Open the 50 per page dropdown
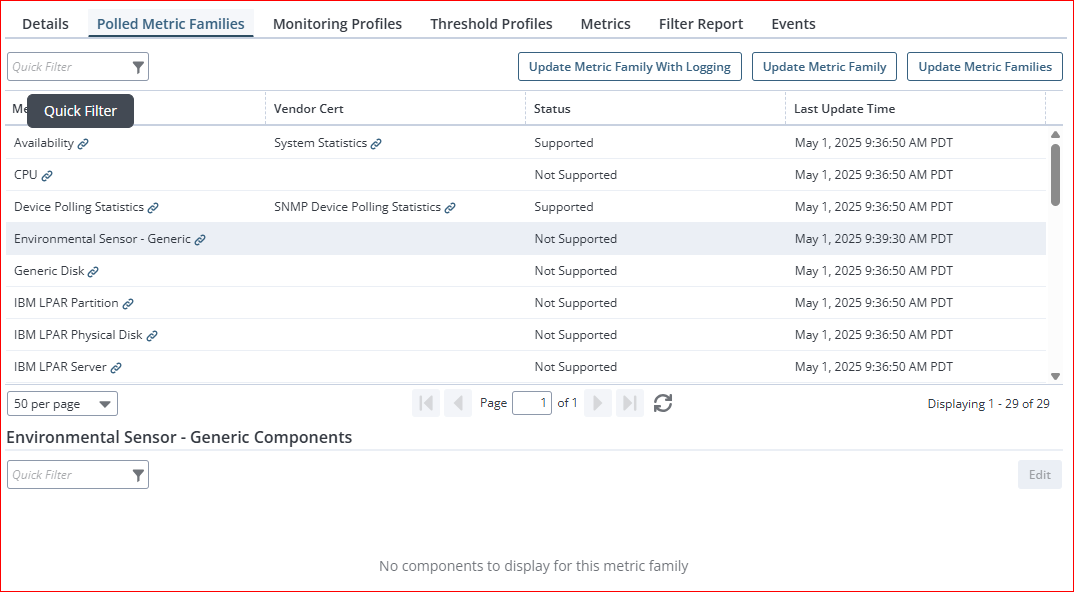The width and height of the screenshot is (1074, 592). point(62,404)
